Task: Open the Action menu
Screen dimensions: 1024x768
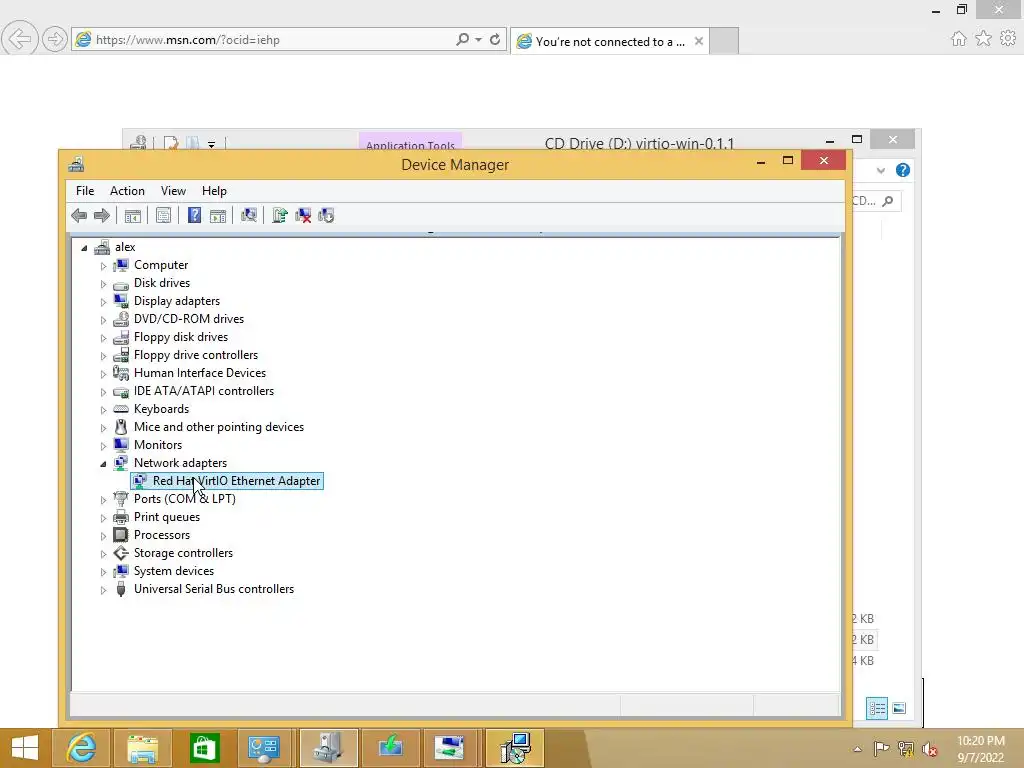Action: [127, 191]
